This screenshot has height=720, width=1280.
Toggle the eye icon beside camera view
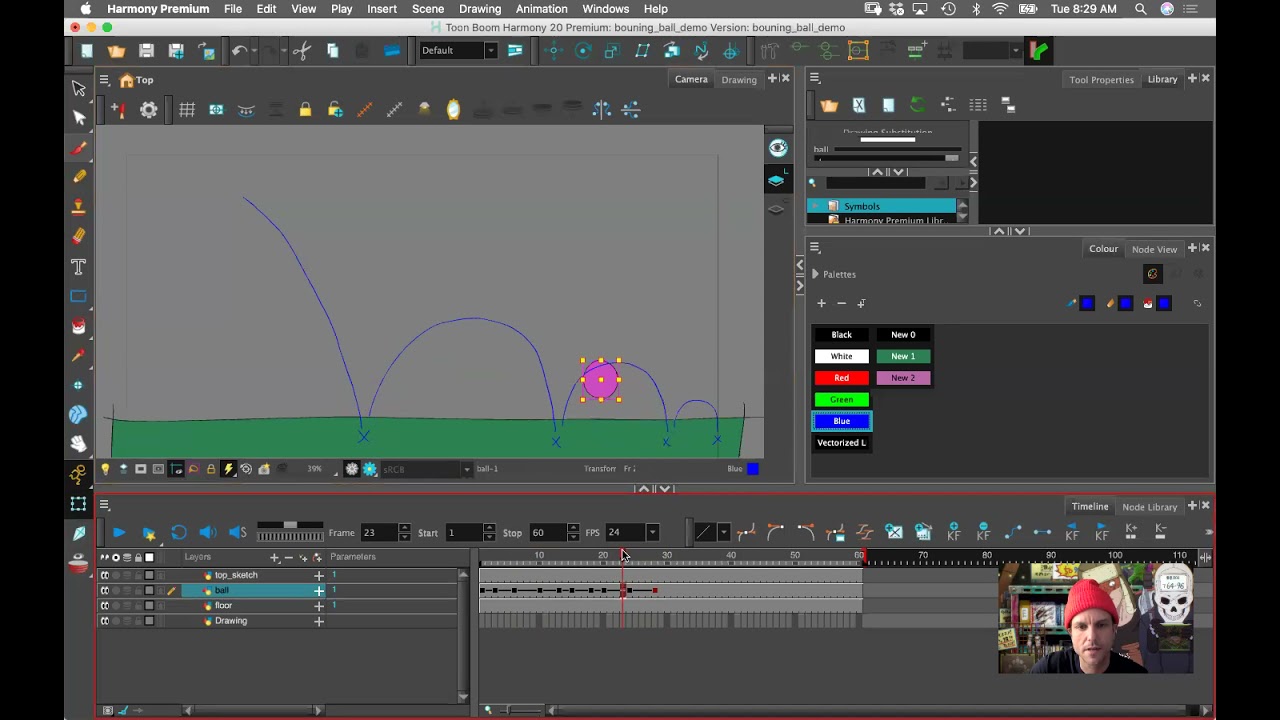pyautogui.click(x=777, y=148)
